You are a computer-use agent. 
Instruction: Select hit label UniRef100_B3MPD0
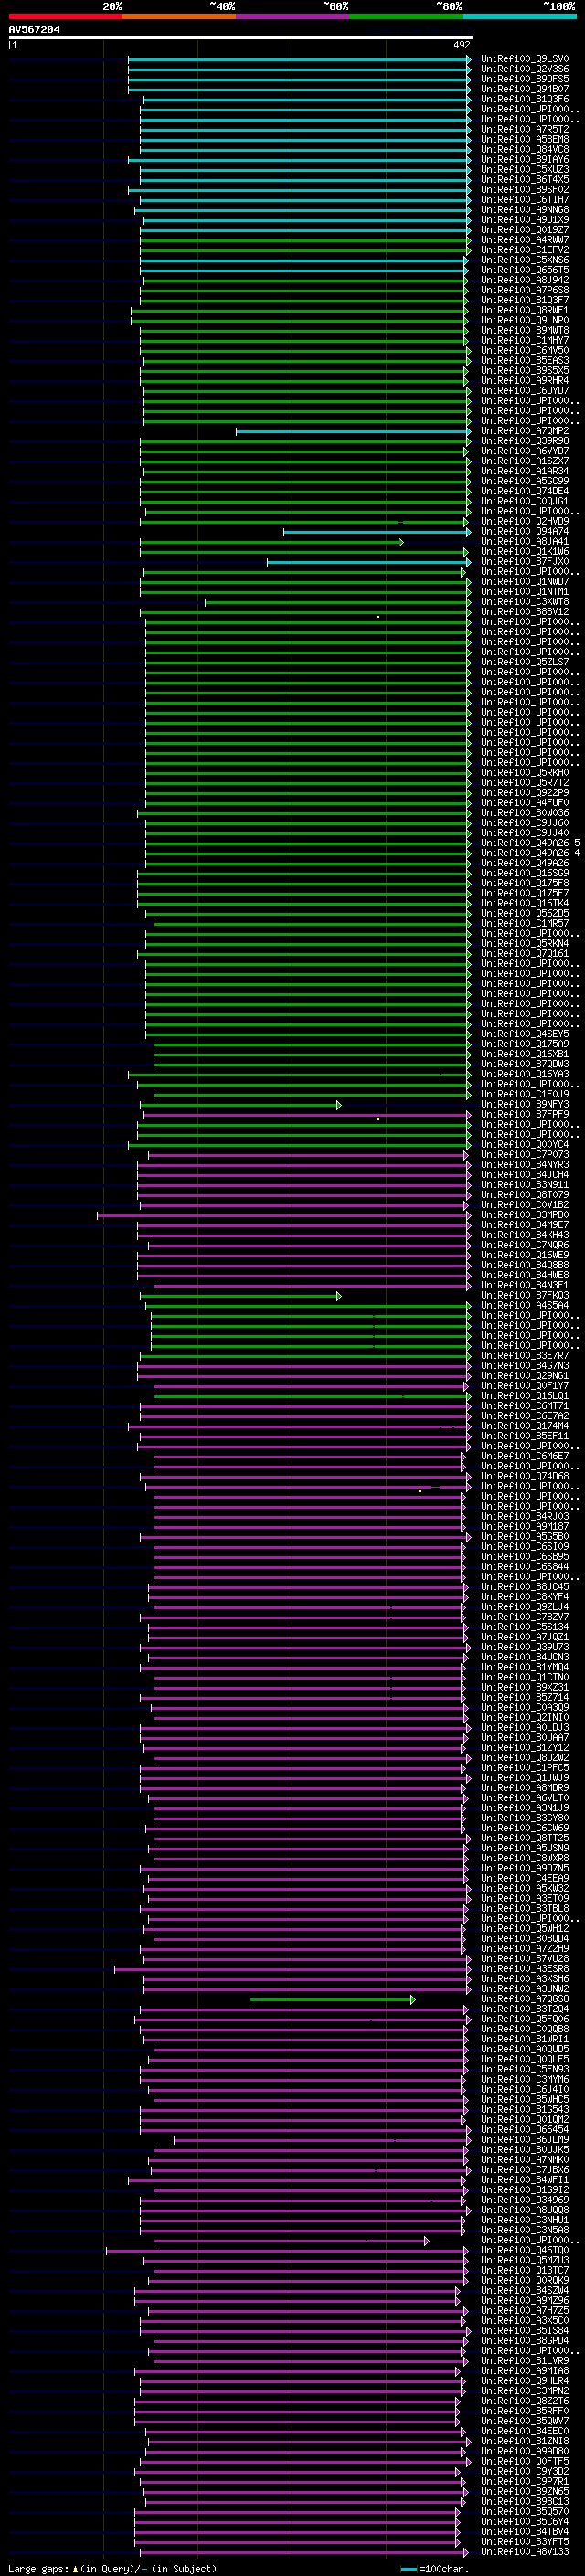[x=525, y=1215]
